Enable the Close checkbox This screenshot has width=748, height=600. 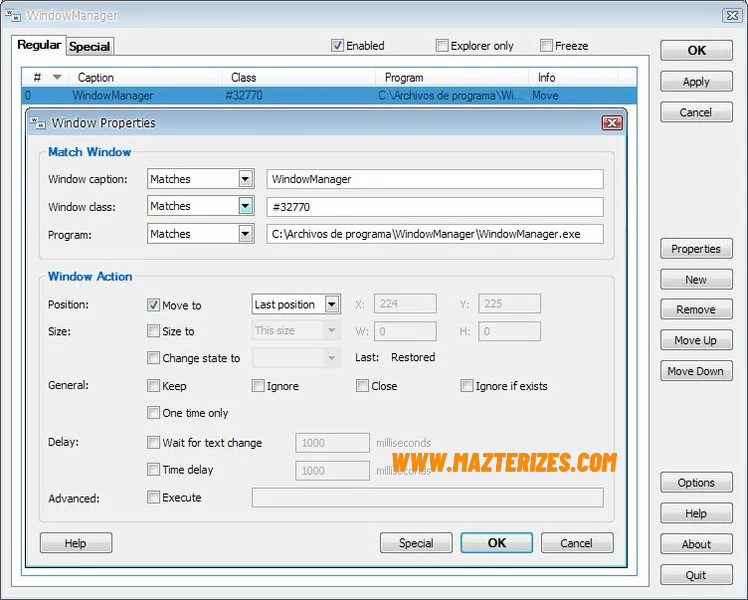click(362, 385)
